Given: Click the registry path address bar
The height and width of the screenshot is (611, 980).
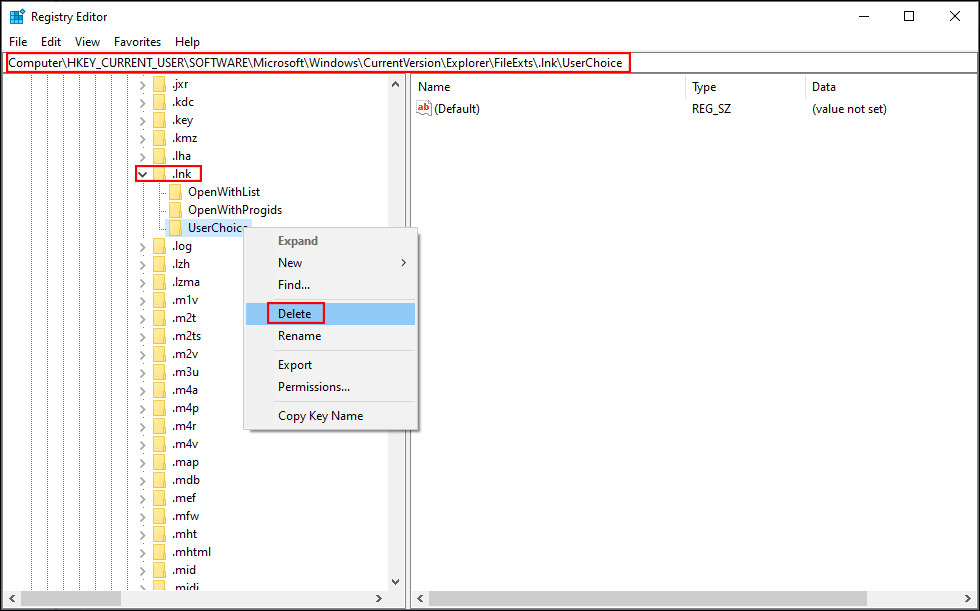Looking at the screenshot, I should 489,62.
